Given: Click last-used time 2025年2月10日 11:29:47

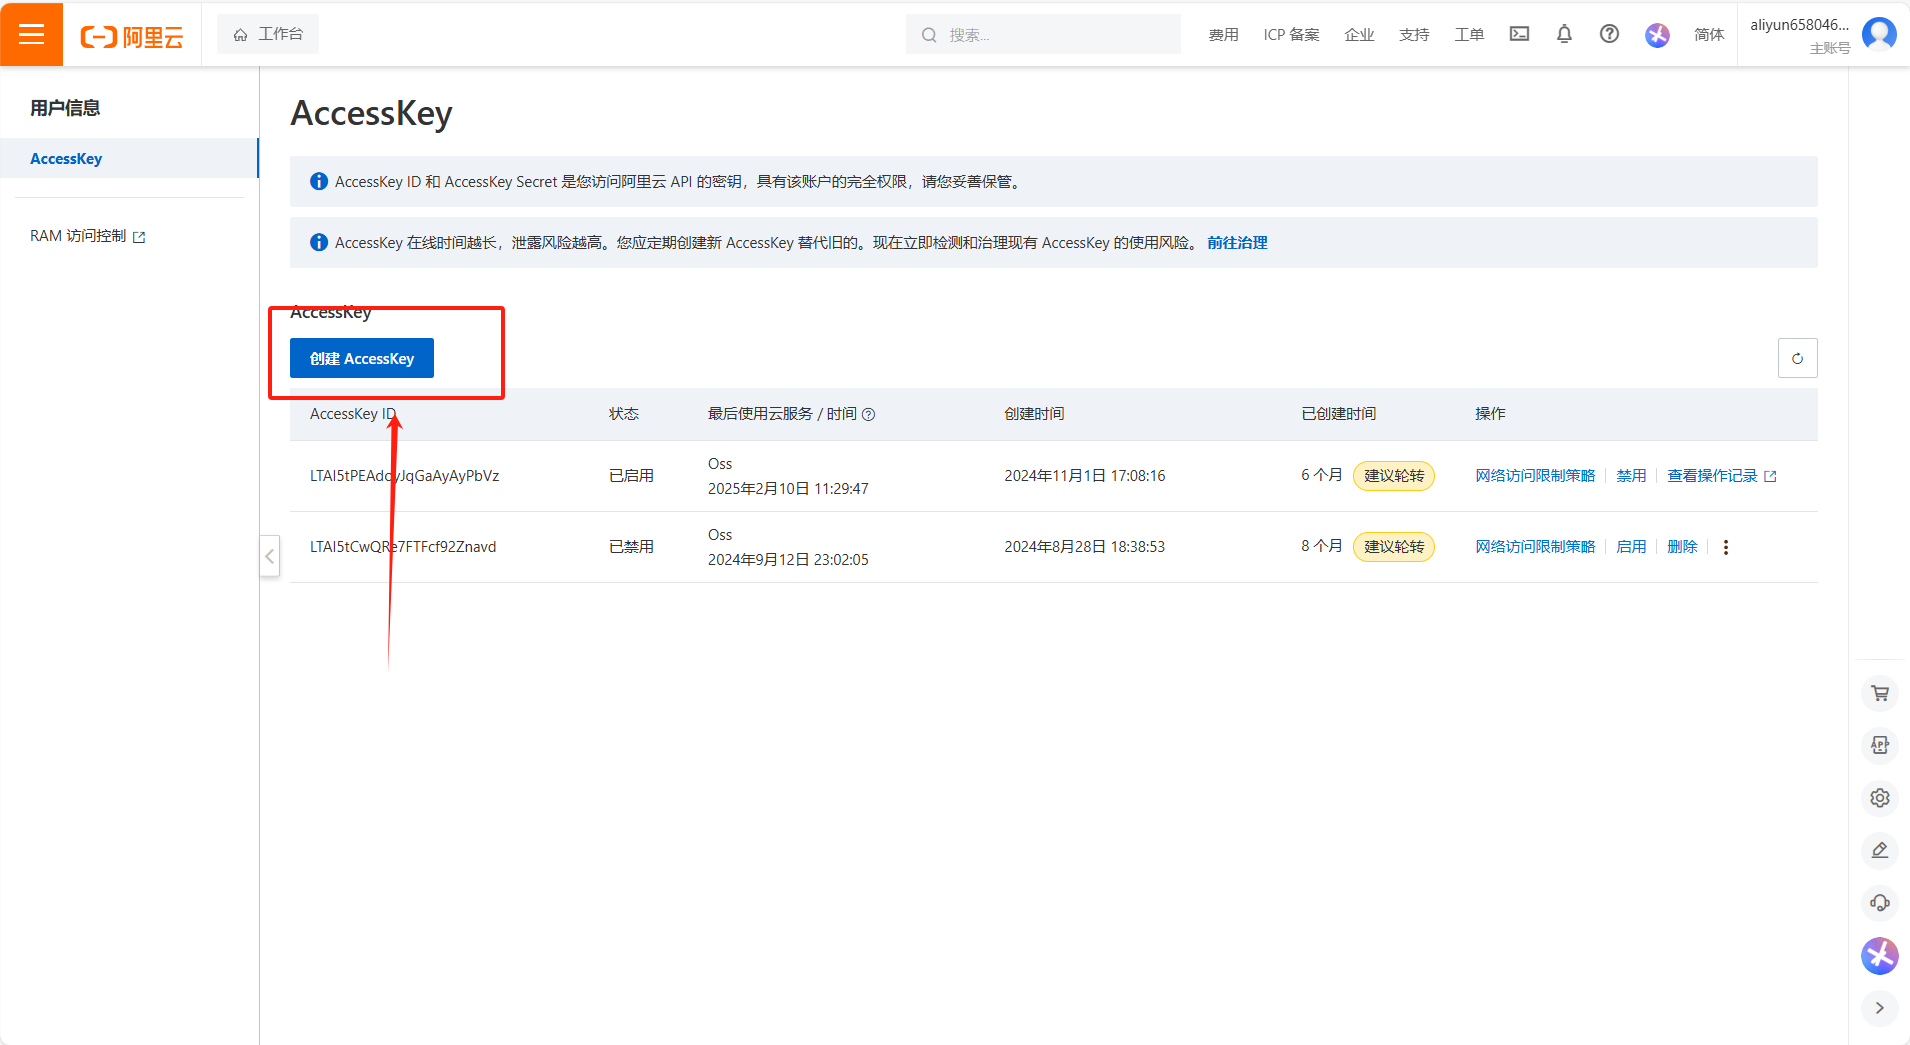Looking at the screenshot, I should [x=788, y=489].
